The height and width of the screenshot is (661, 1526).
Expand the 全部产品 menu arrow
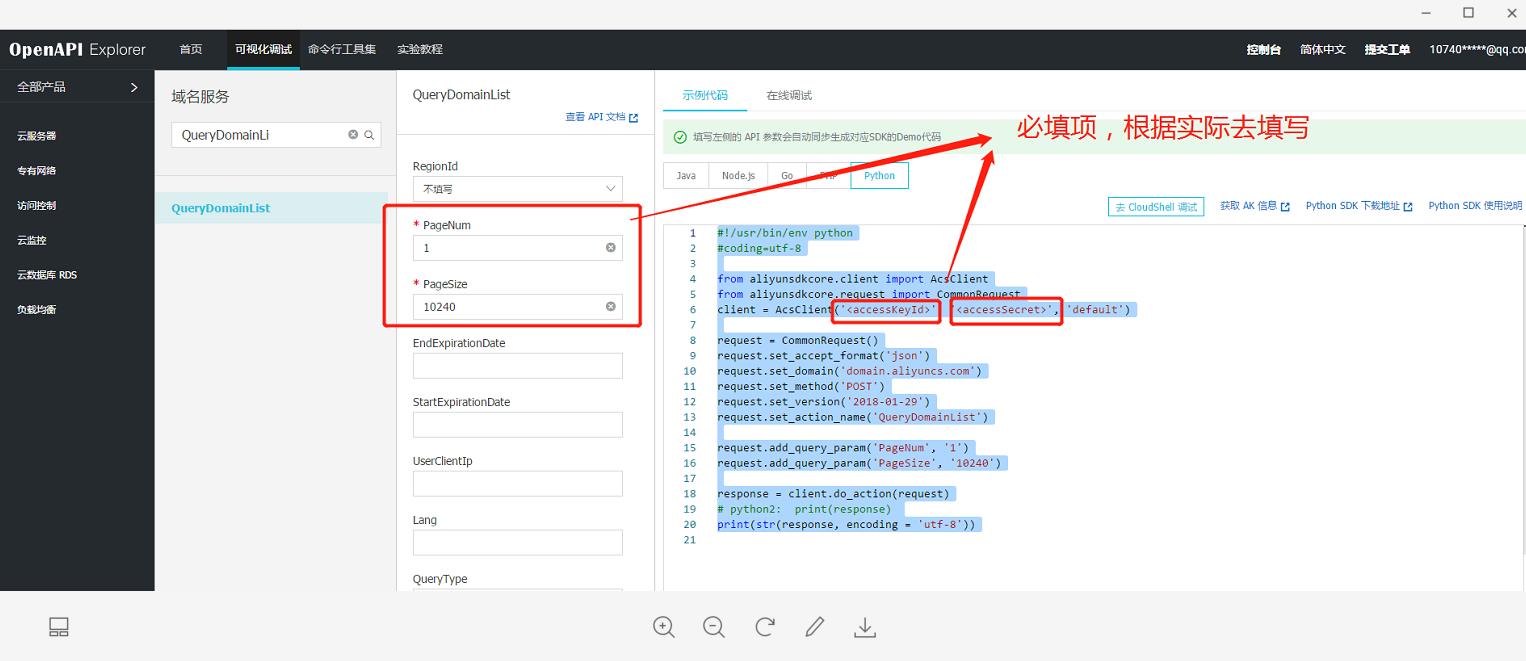click(x=135, y=88)
